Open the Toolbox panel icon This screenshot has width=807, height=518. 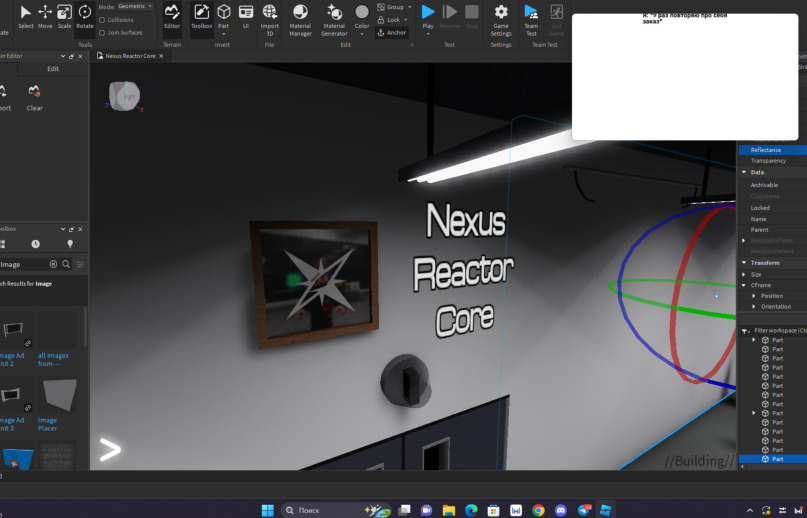[x=201, y=17]
